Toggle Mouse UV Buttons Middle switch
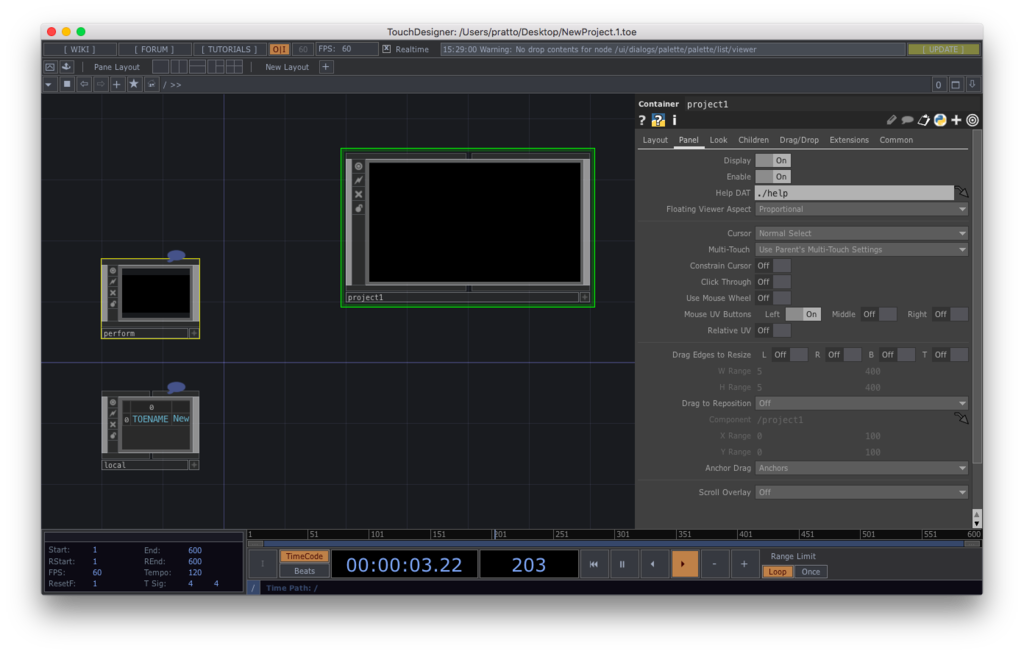Screen dimensions: 1024x654 pyautogui.click(x=879, y=314)
